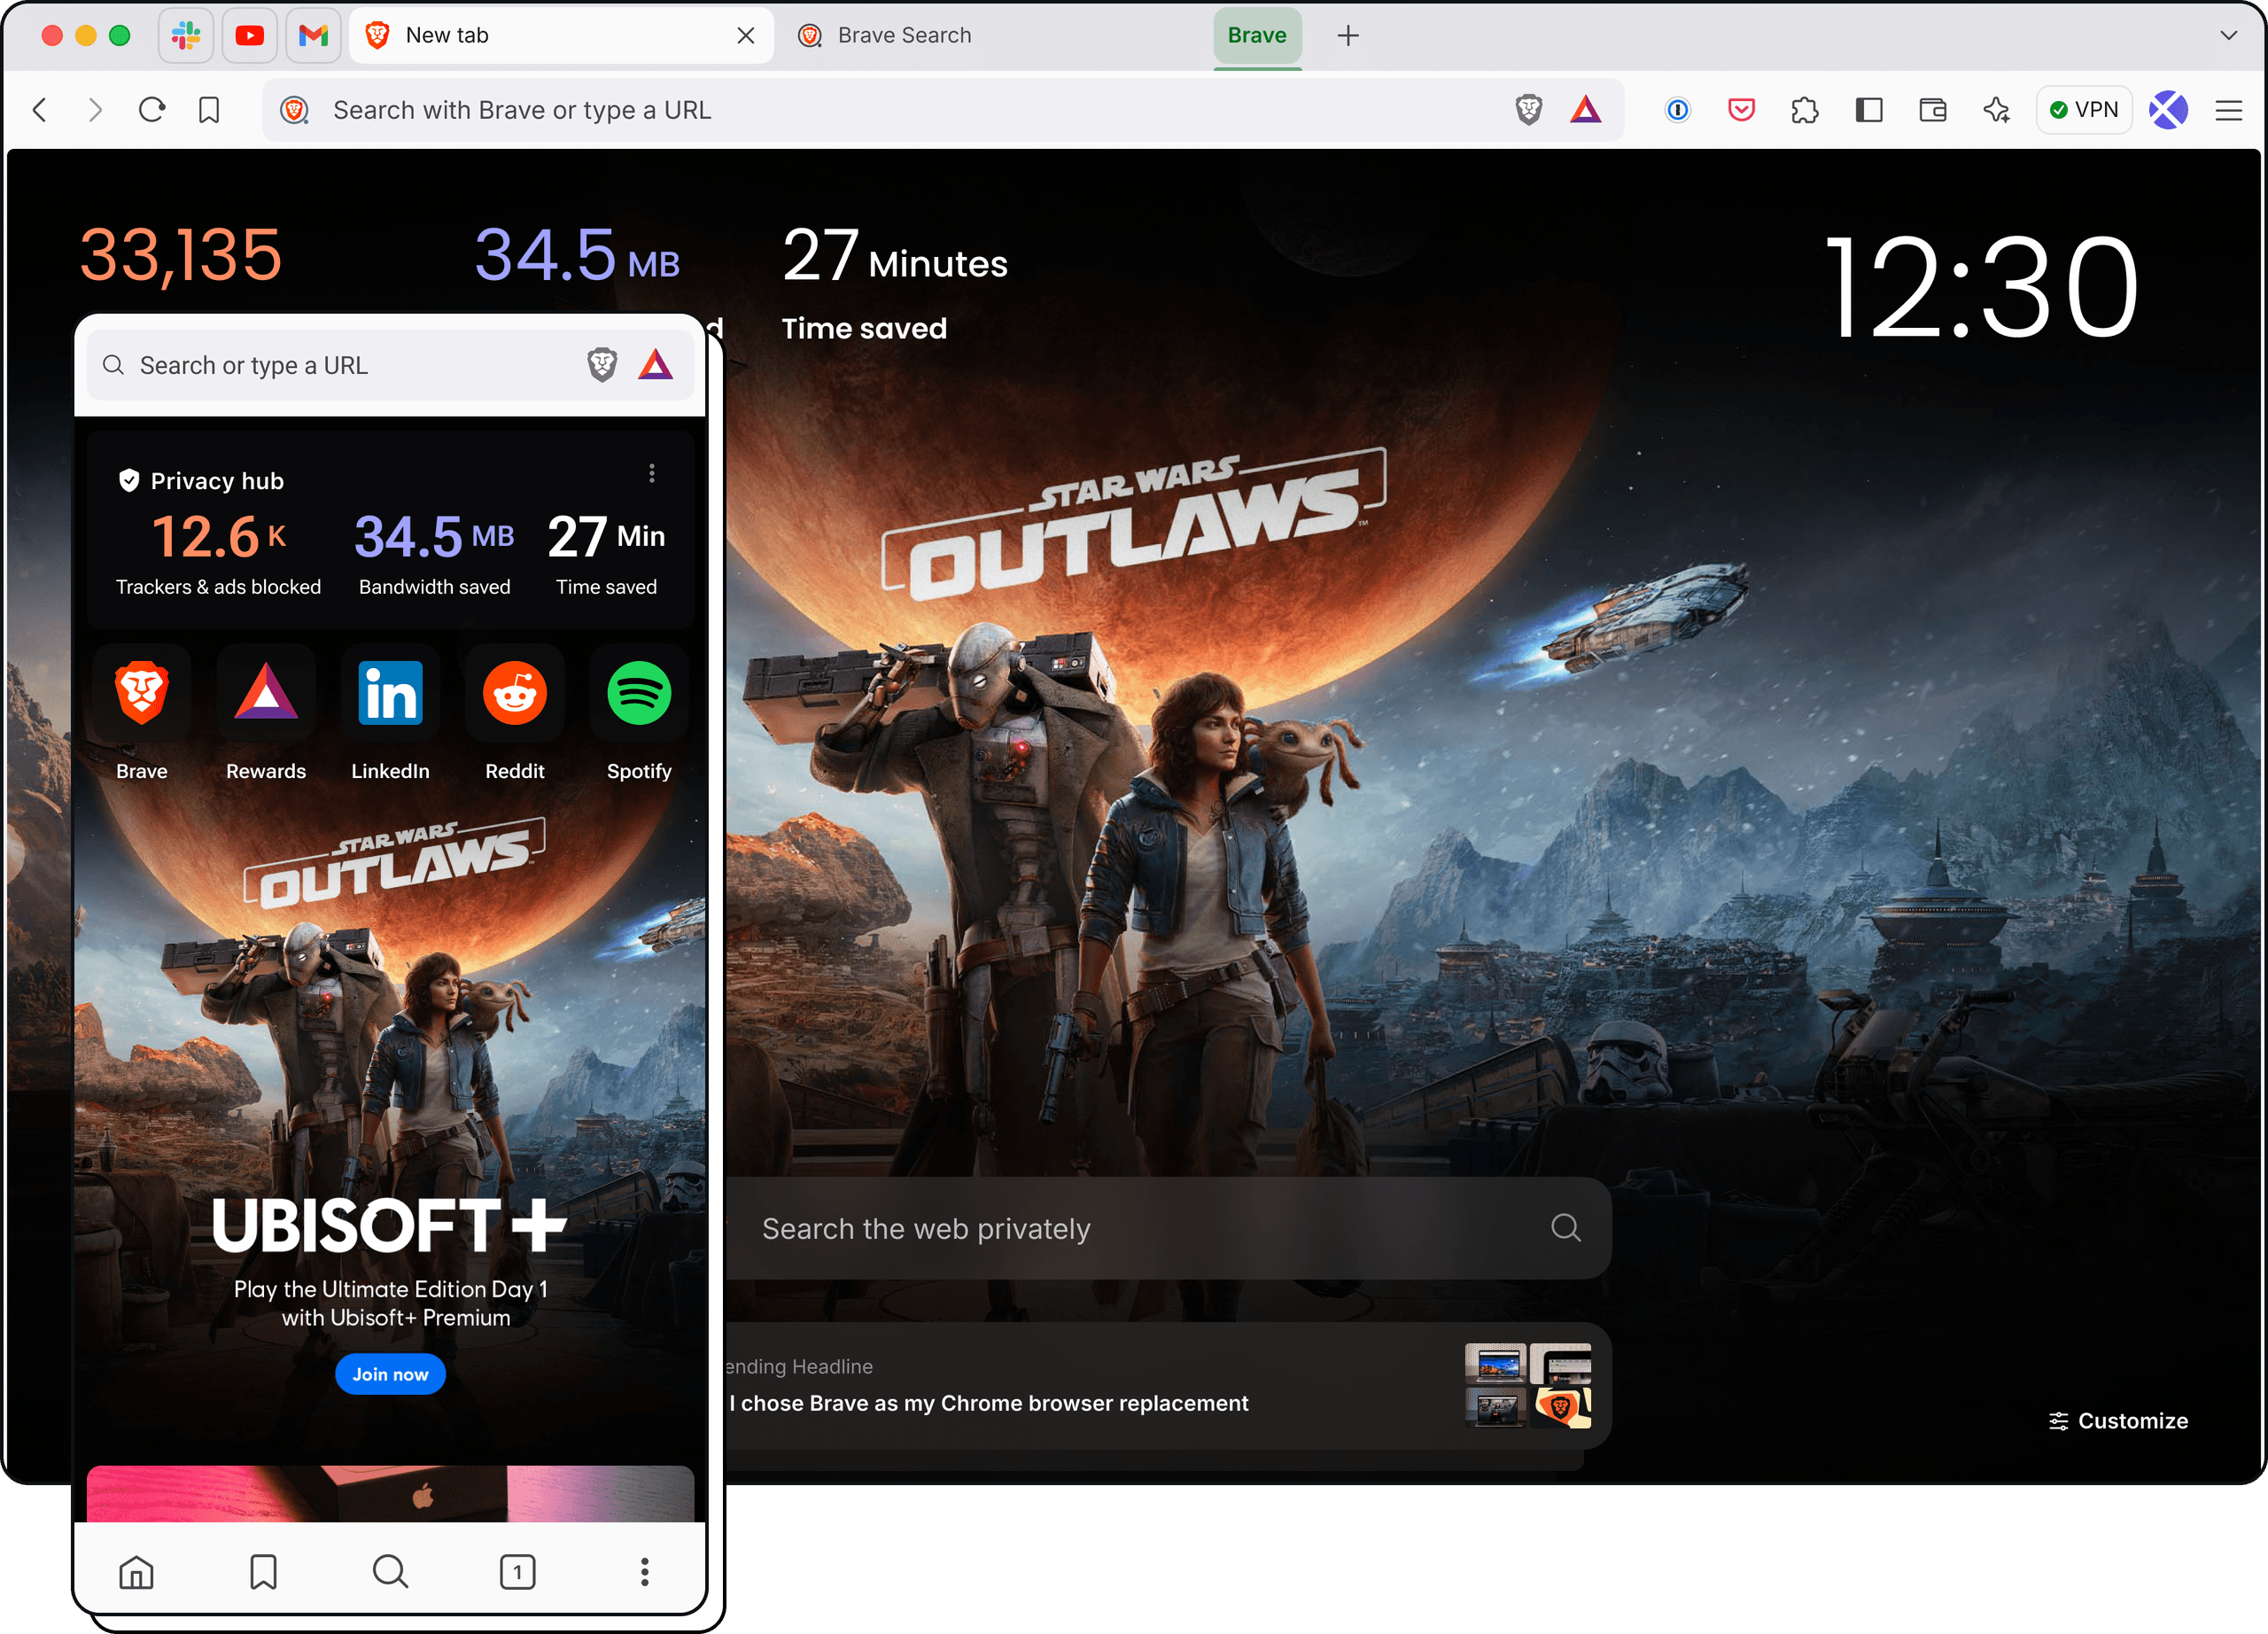
Task: Open the pinned Slack tab
Action: [x=186, y=36]
